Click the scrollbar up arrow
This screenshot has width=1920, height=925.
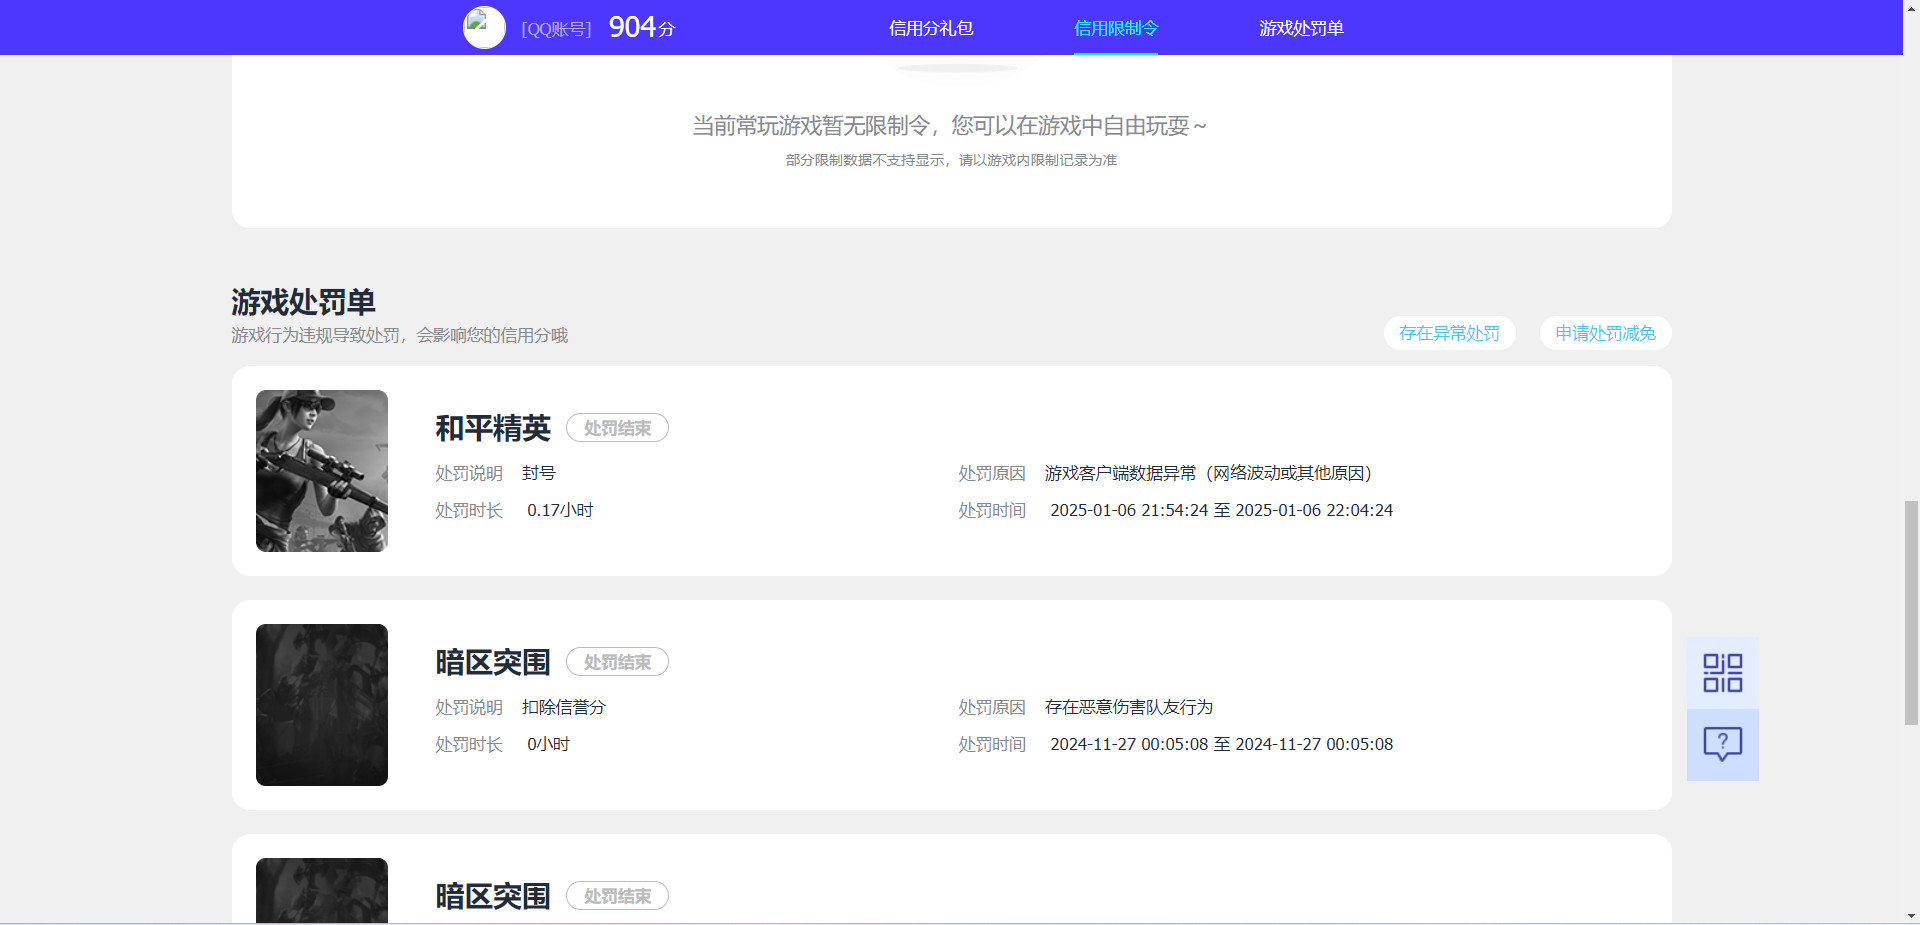[x=1911, y=7]
